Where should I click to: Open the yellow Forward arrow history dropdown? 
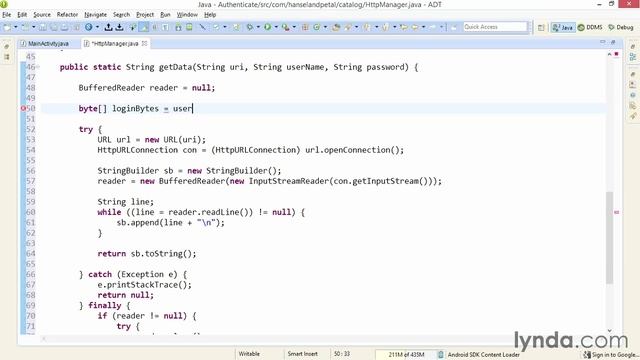pos(423,27)
